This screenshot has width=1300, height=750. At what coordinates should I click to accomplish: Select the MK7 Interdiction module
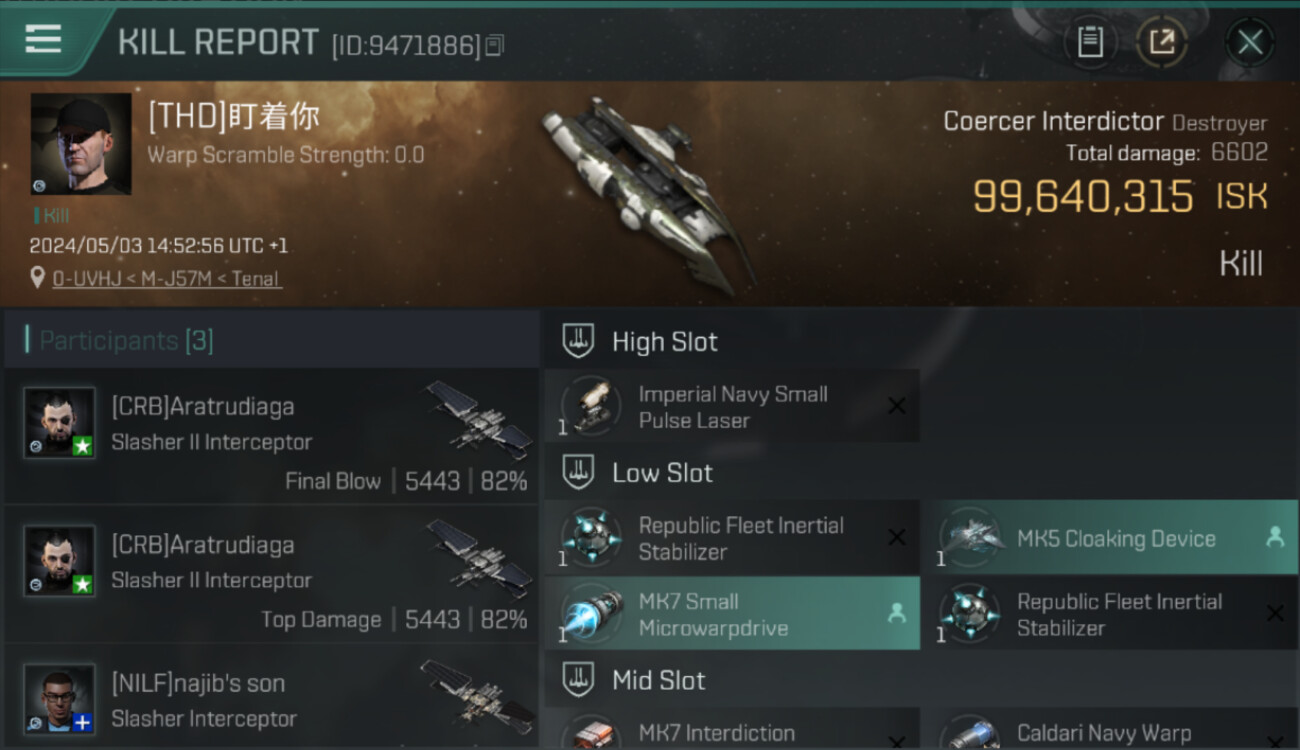(732, 730)
